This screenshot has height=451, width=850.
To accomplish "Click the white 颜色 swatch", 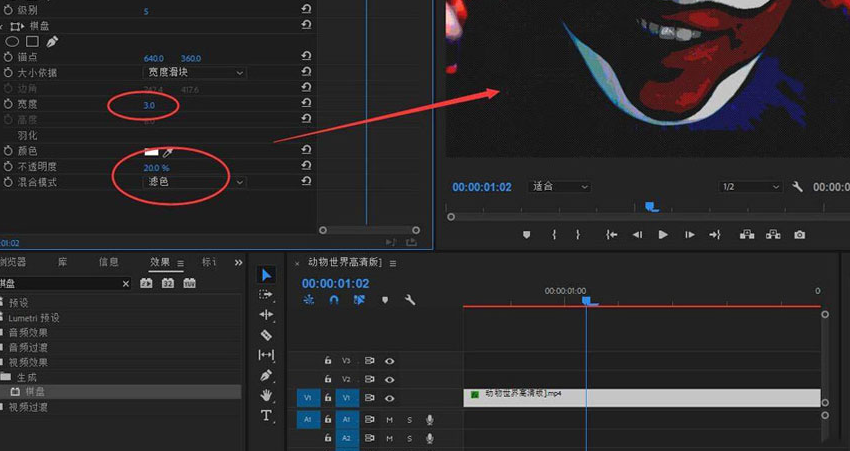I will click(x=151, y=152).
